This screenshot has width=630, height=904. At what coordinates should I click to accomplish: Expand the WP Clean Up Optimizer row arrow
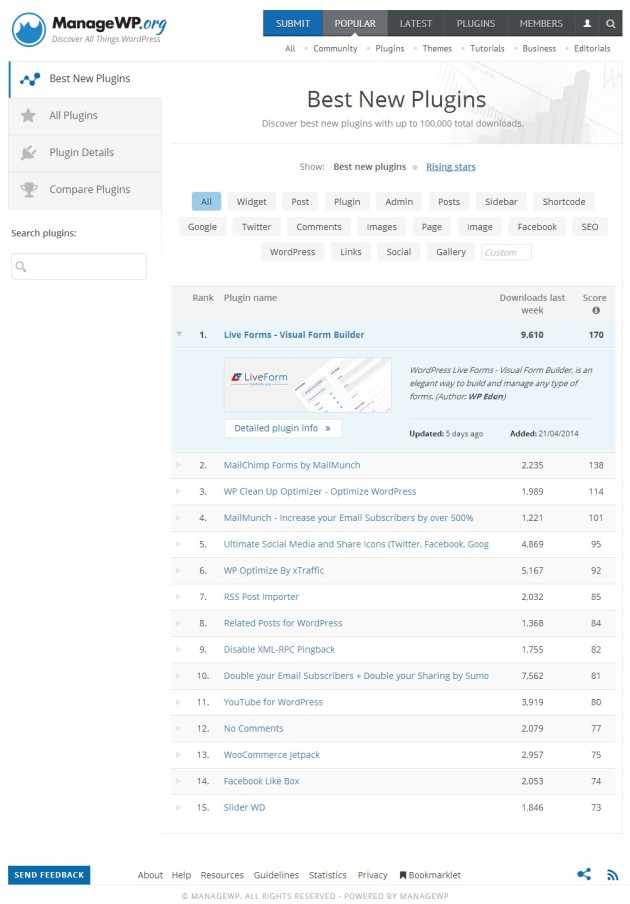[x=178, y=491]
